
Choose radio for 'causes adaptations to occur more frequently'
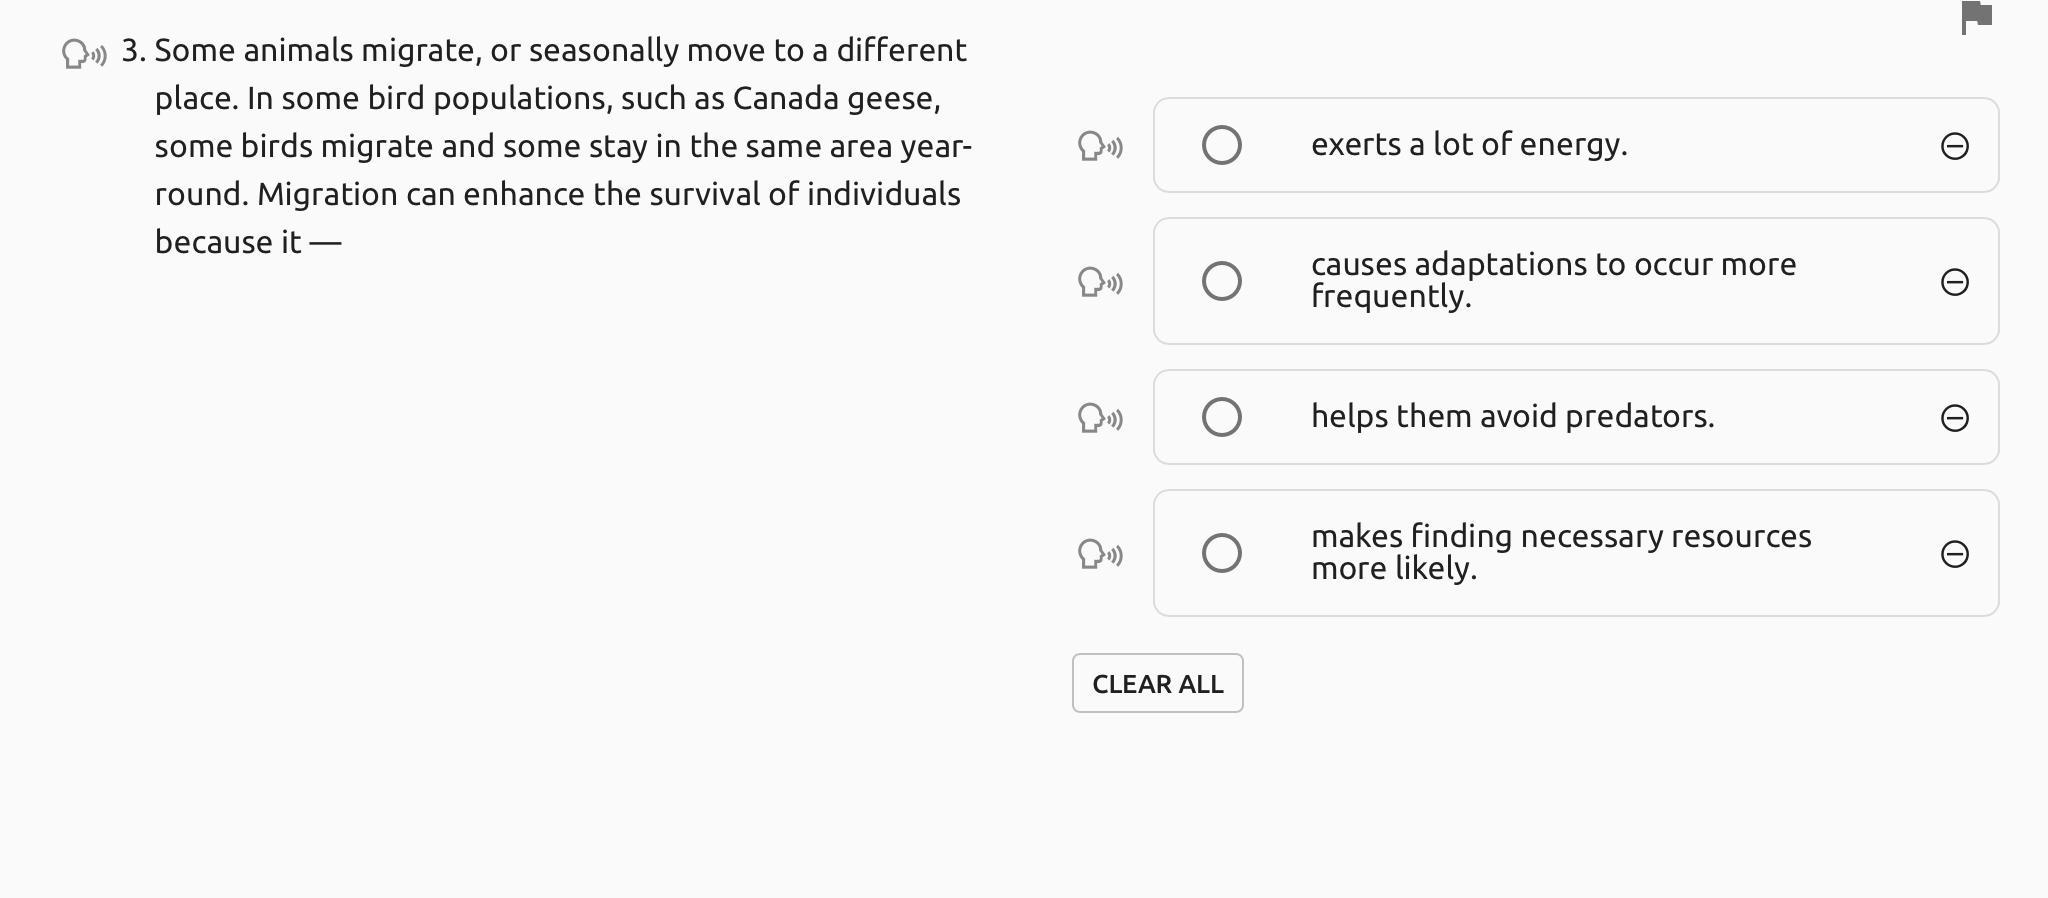click(1221, 281)
